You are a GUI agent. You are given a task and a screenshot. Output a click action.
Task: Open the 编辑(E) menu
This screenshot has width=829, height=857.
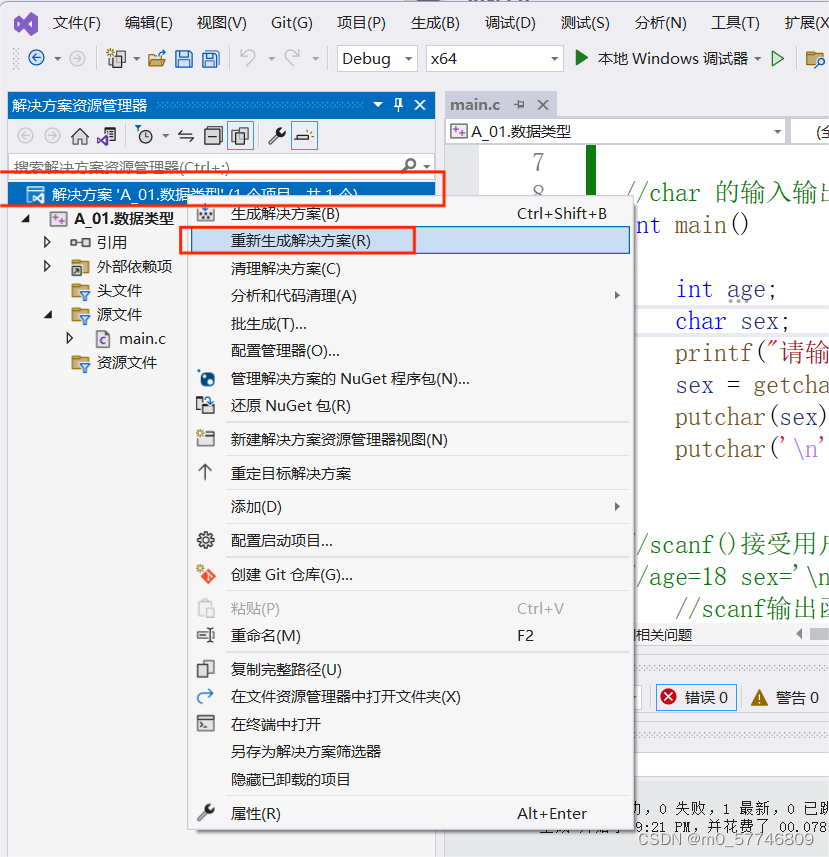point(149,24)
